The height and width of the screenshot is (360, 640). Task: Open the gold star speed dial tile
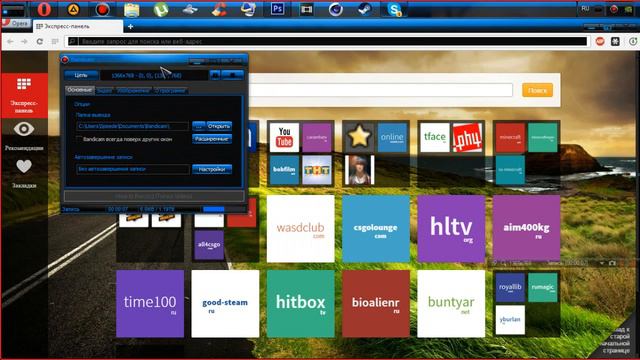coord(359,138)
